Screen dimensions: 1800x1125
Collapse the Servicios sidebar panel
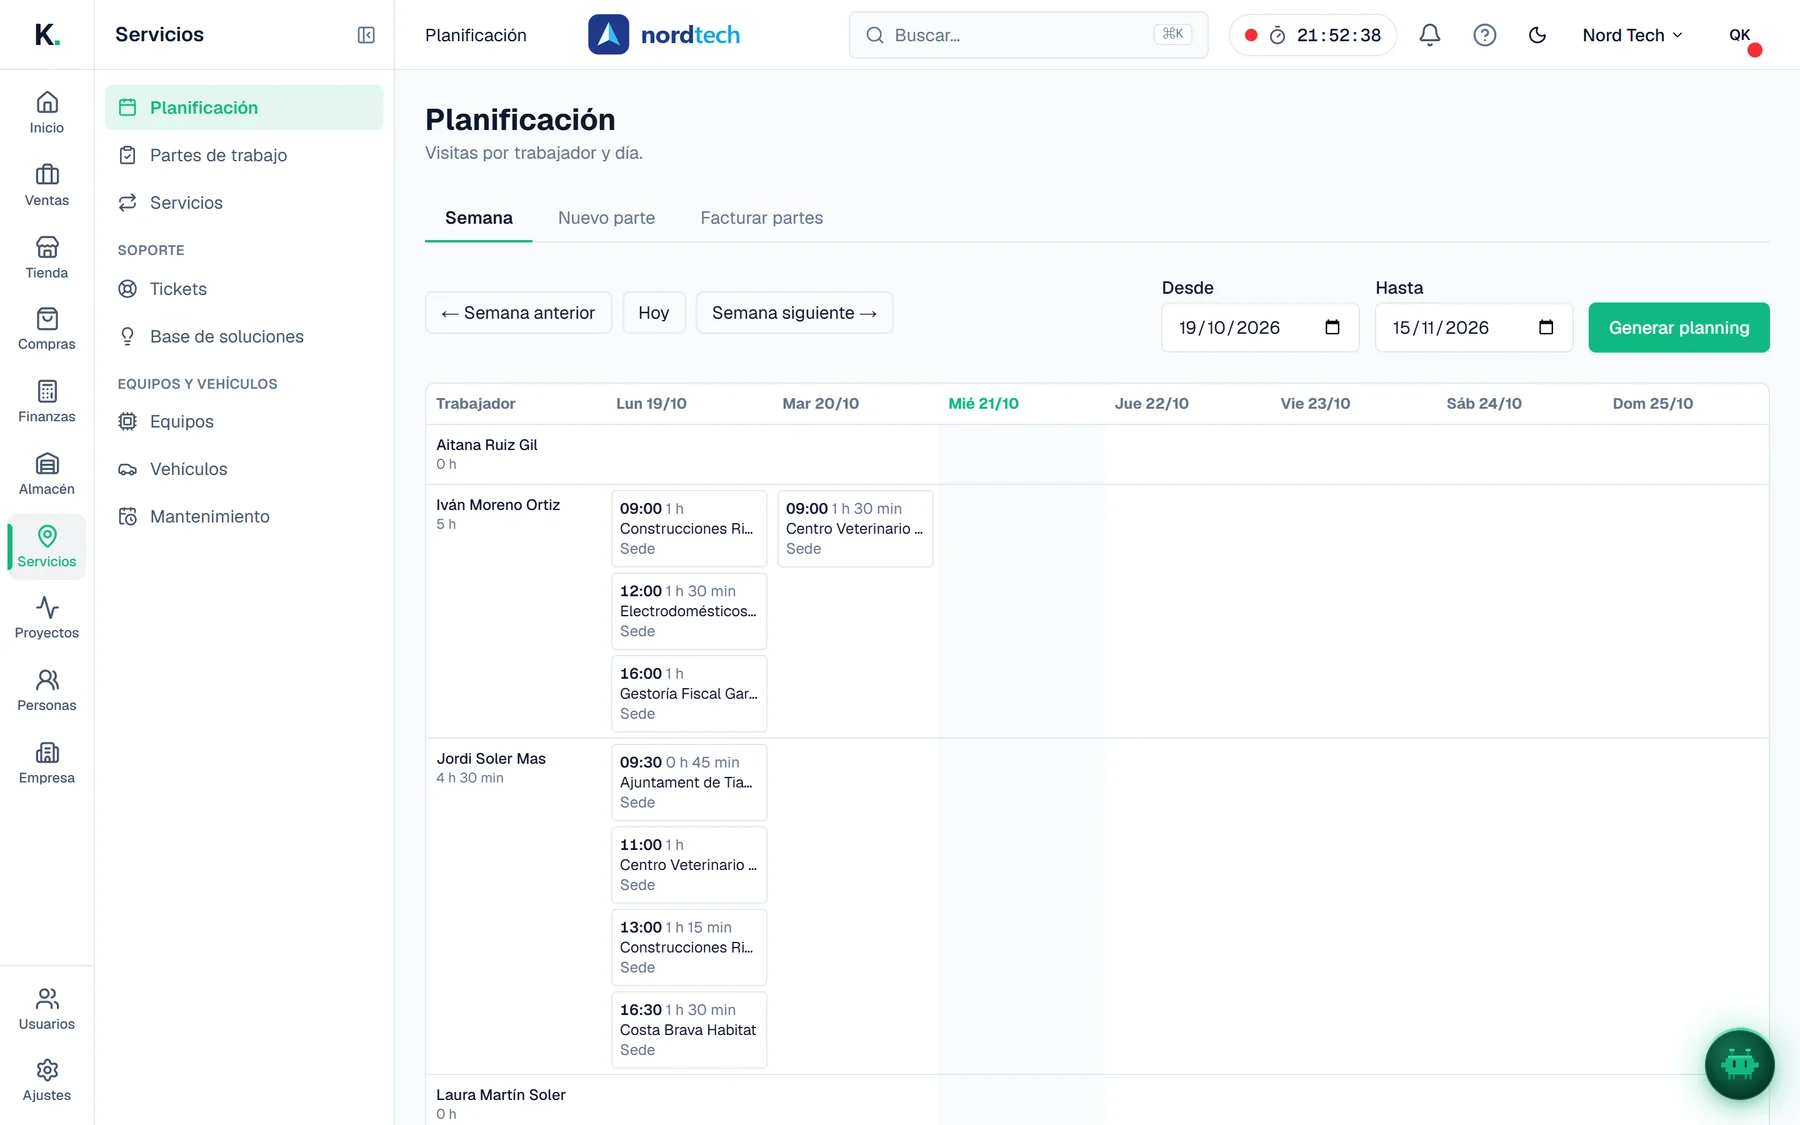tap(366, 35)
